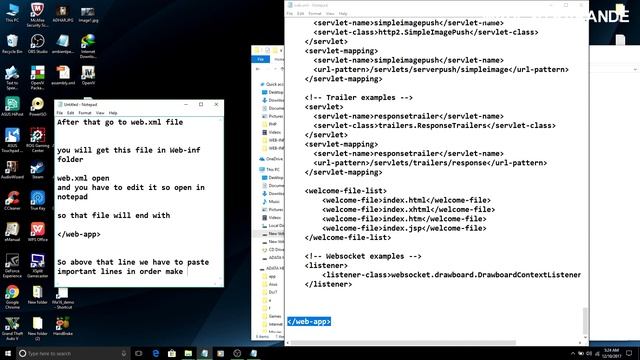
Task: Select Internet Download Manager desktop icon
Action: [88, 46]
